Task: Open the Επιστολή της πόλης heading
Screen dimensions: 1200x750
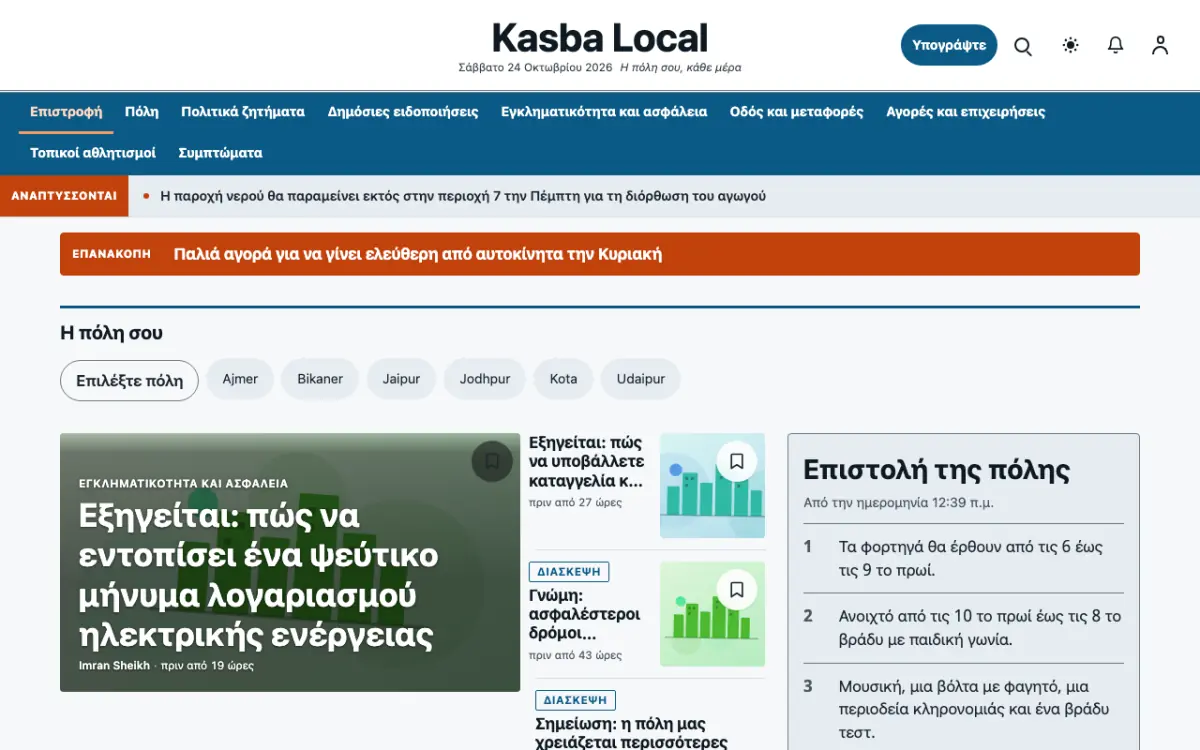Action: point(937,470)
